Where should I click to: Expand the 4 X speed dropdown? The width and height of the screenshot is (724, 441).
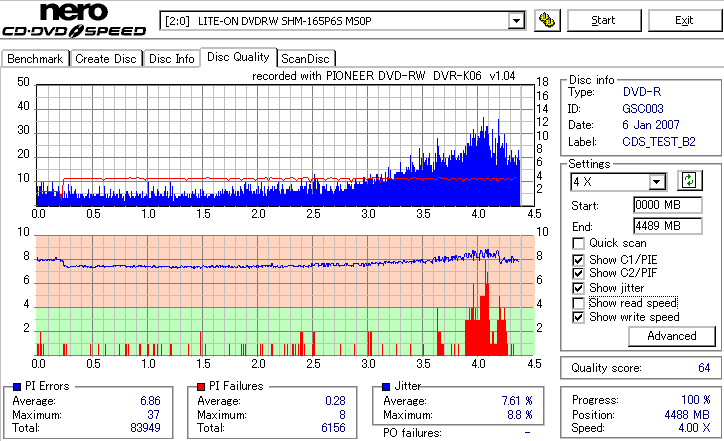pos(656,182)
